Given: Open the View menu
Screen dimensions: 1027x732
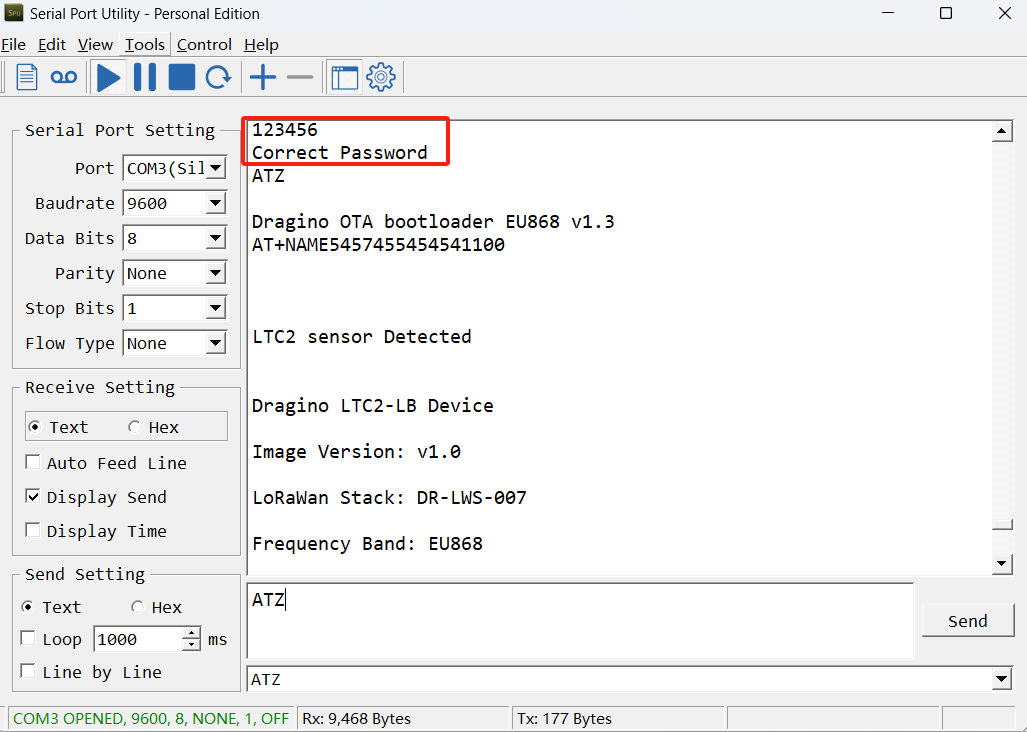Looking at the screenshot, I should 95,45.
